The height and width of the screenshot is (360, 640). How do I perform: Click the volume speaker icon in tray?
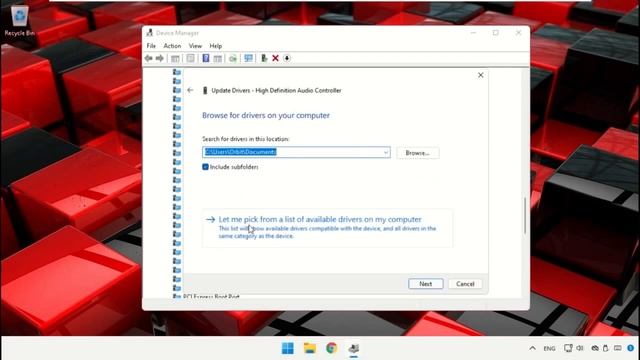click(580, 348)
